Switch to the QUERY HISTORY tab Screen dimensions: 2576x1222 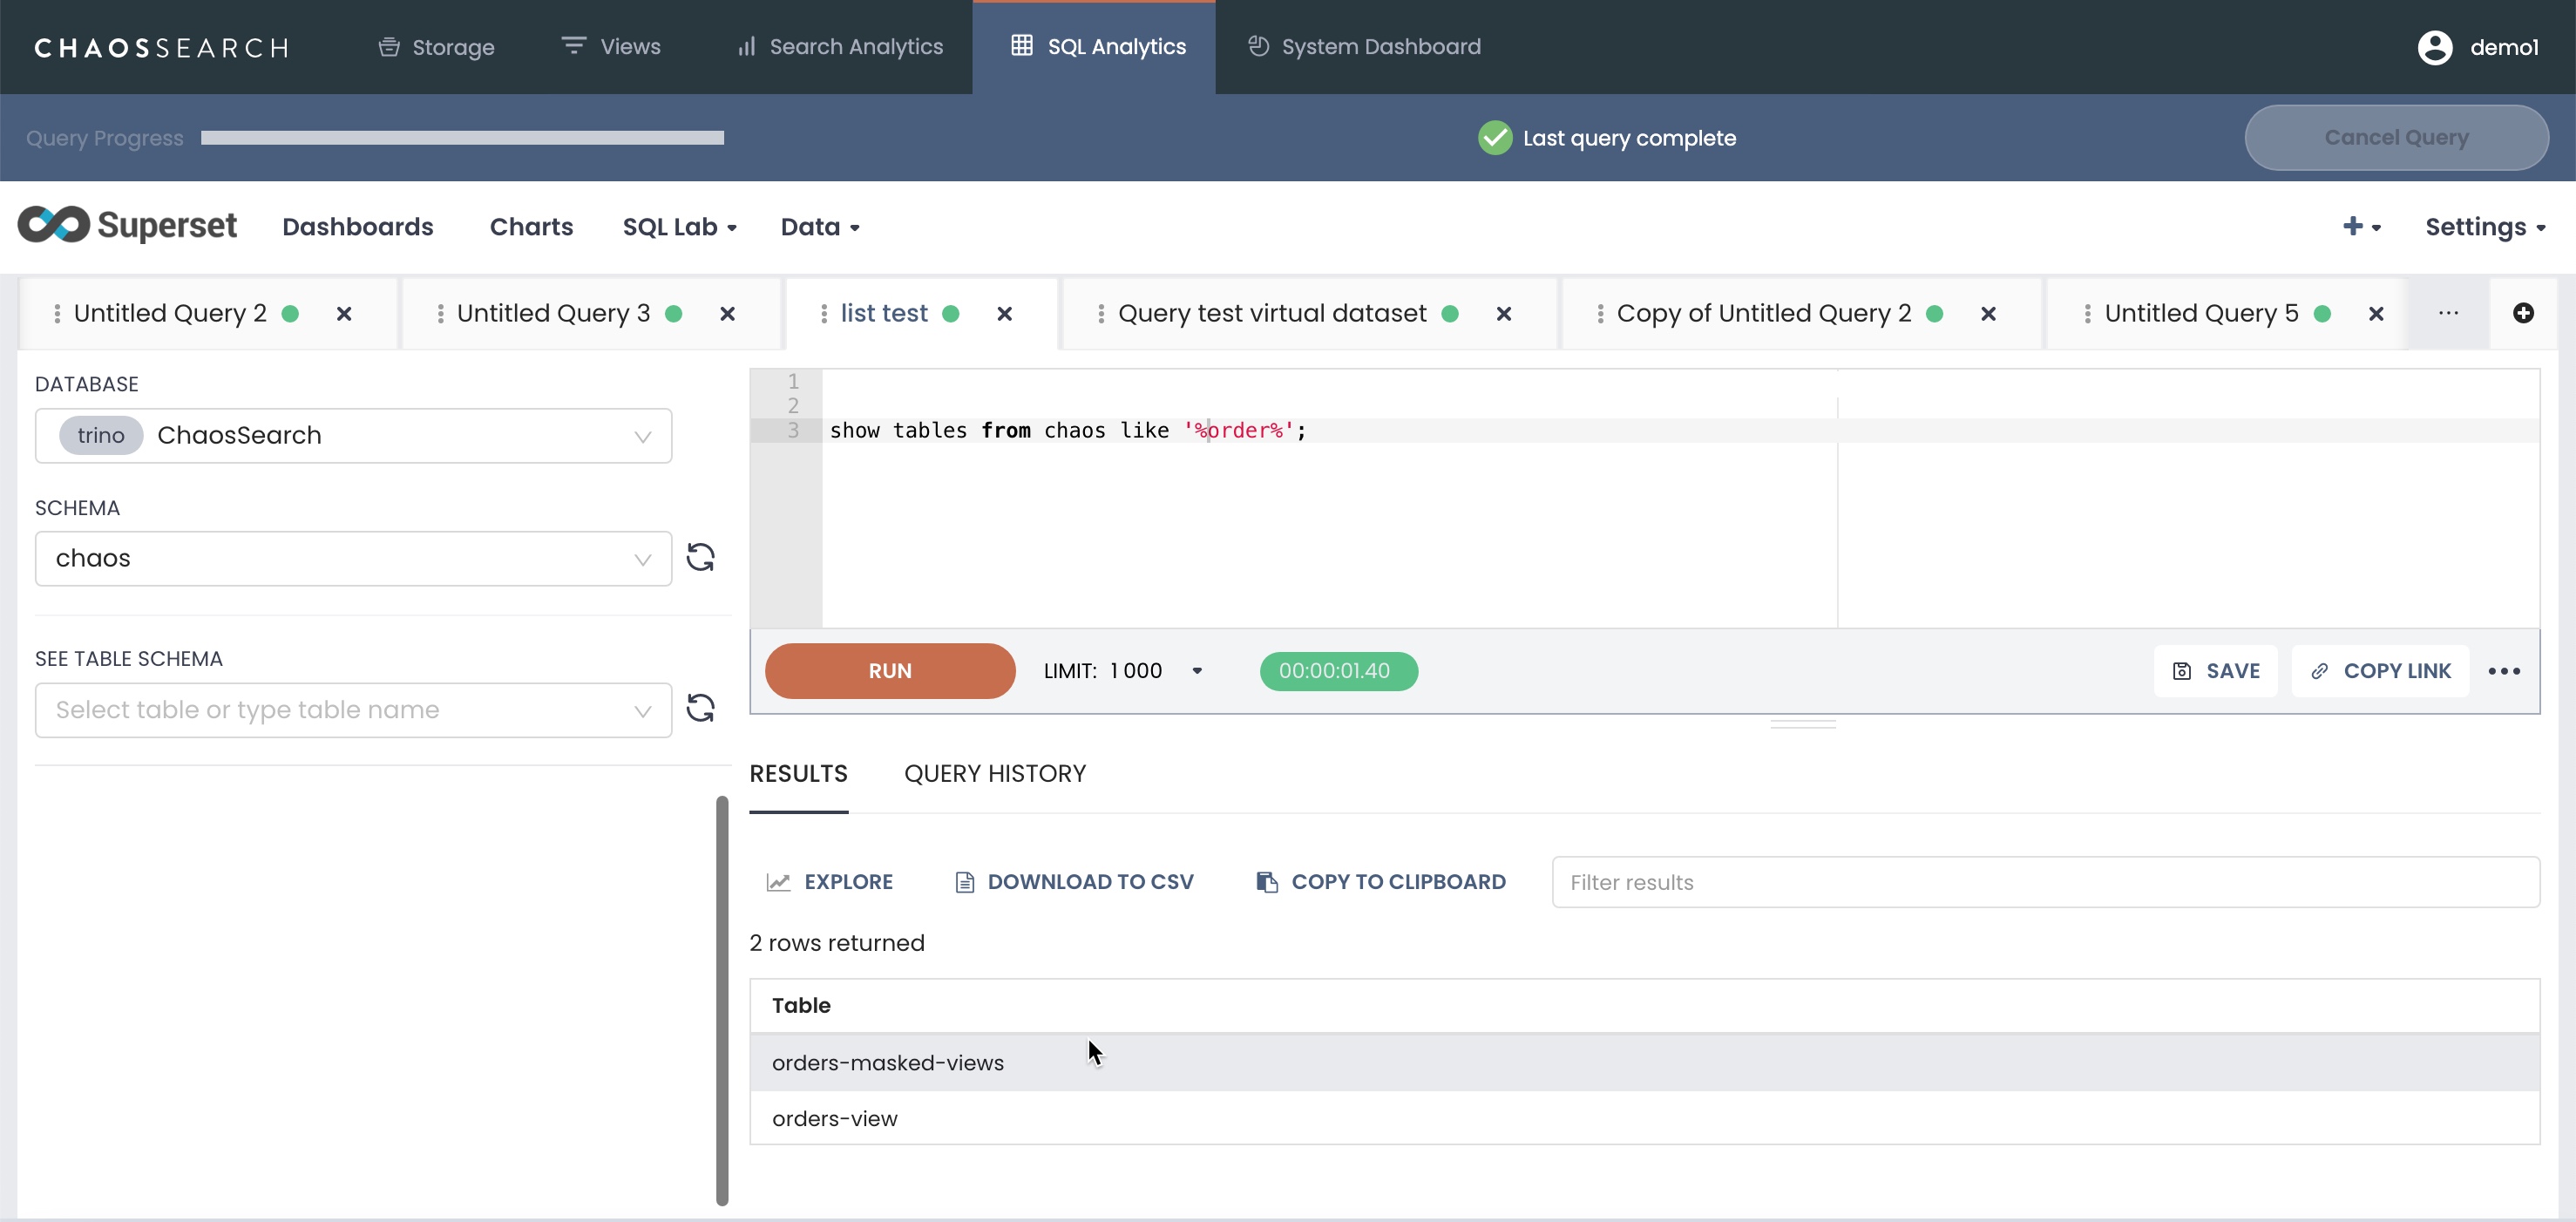pyautogui.click(x=994, y=773)
